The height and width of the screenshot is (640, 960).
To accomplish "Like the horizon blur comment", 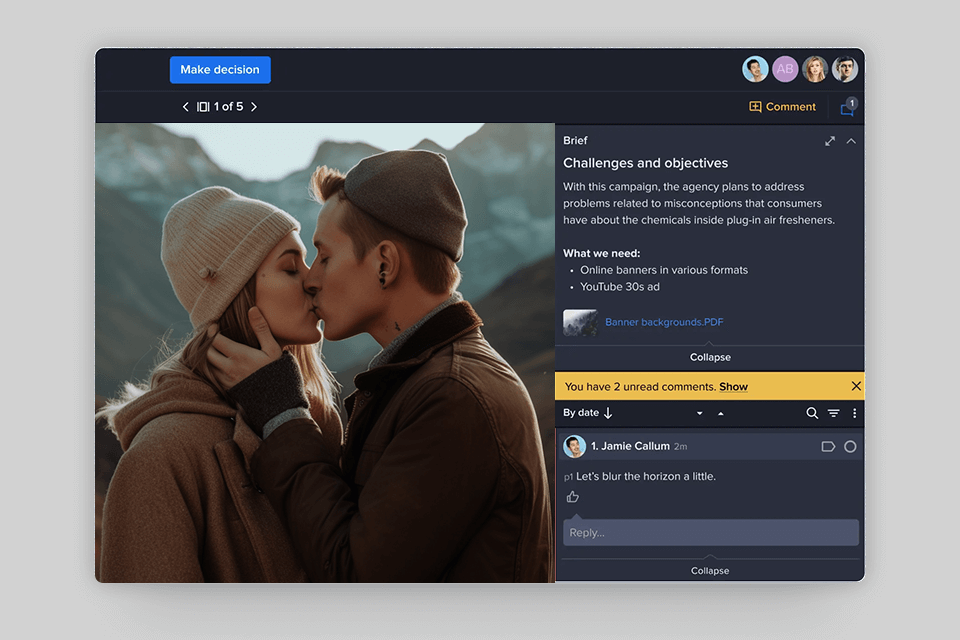I will pos(572,497).
